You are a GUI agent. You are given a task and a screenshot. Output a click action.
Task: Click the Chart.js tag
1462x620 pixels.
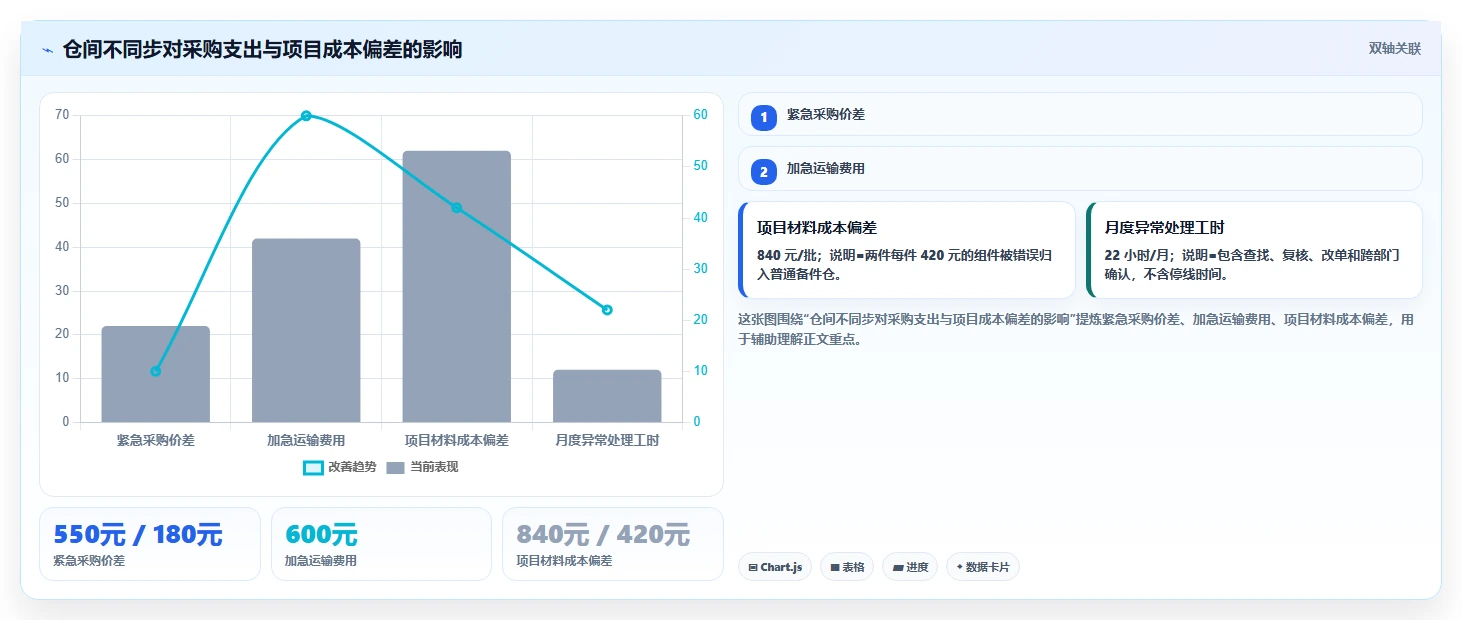tap(775, 567)
